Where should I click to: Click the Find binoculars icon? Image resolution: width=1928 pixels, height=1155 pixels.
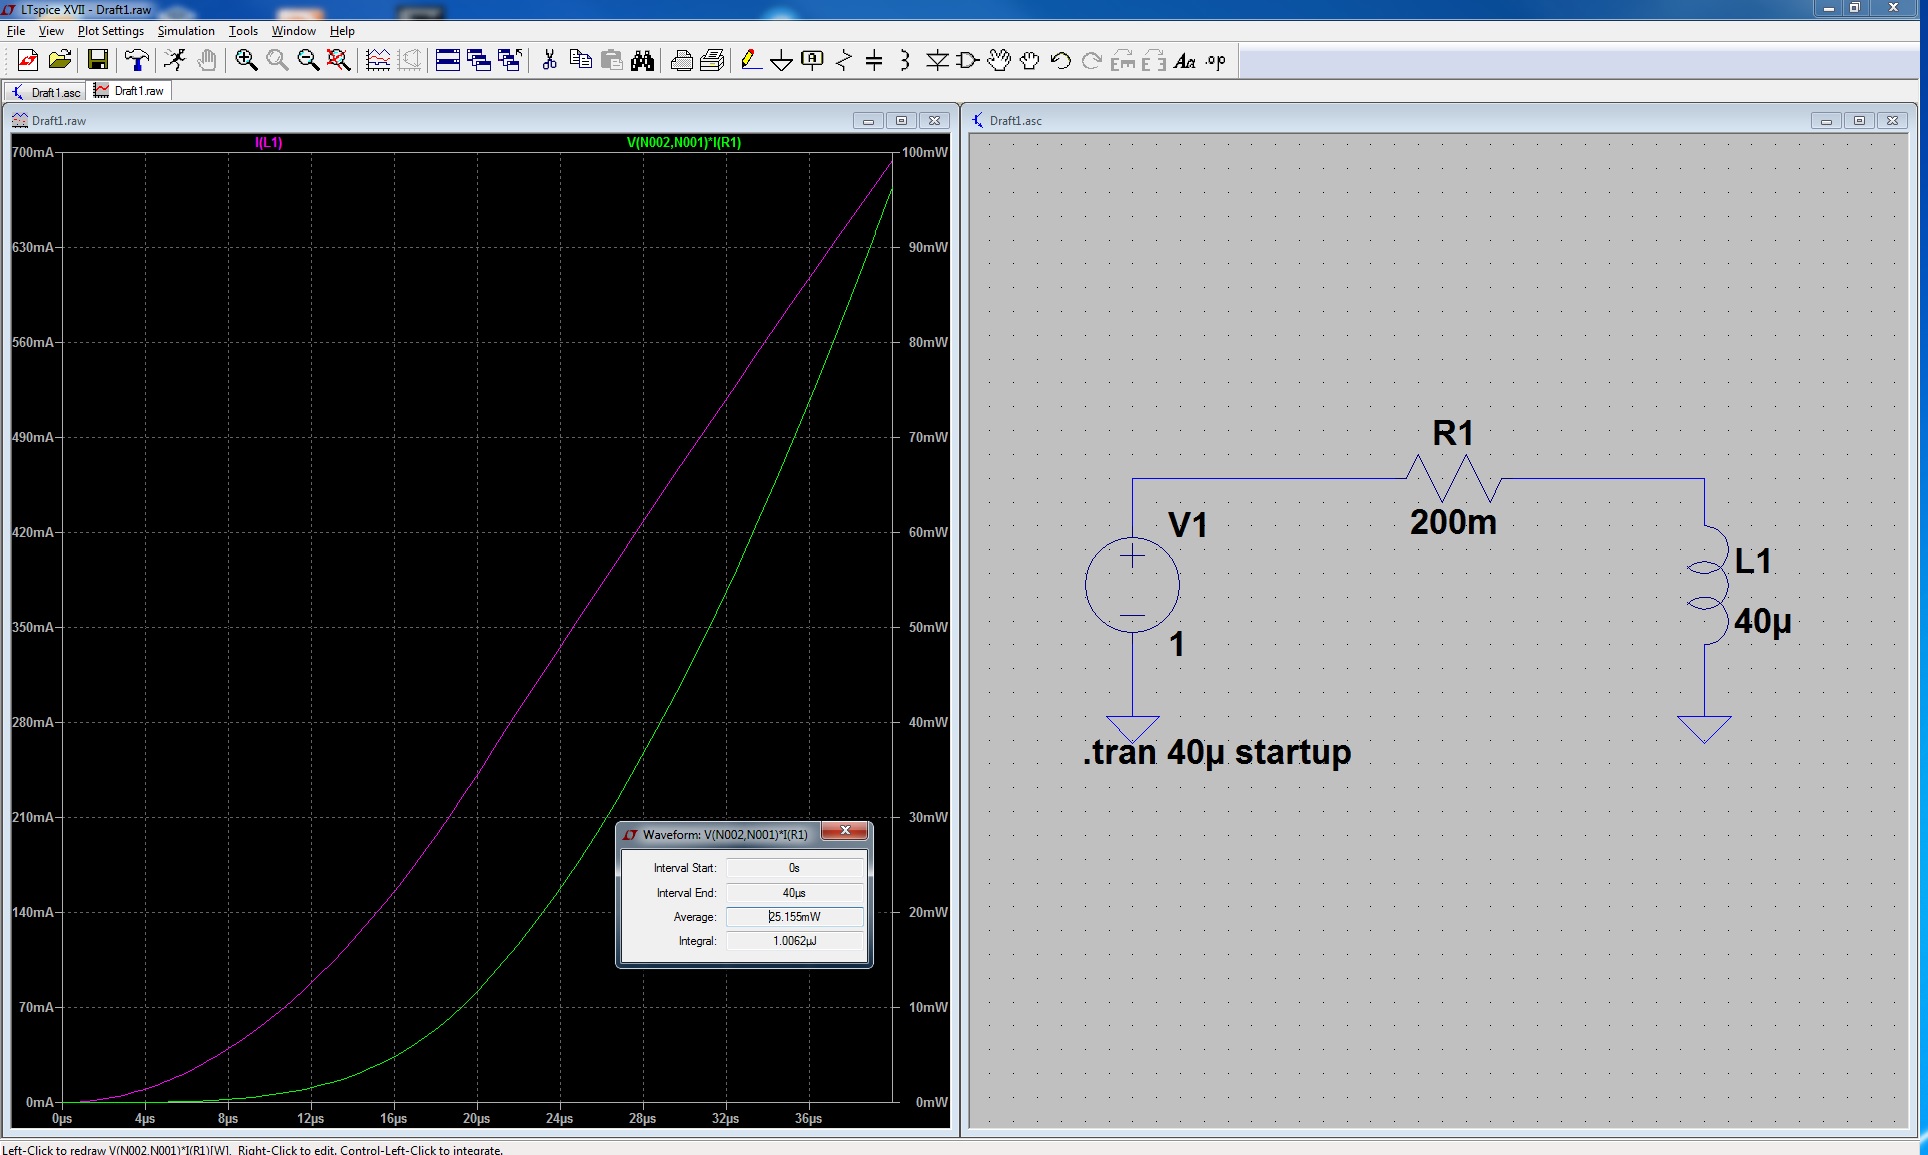[x=642, y=61]
